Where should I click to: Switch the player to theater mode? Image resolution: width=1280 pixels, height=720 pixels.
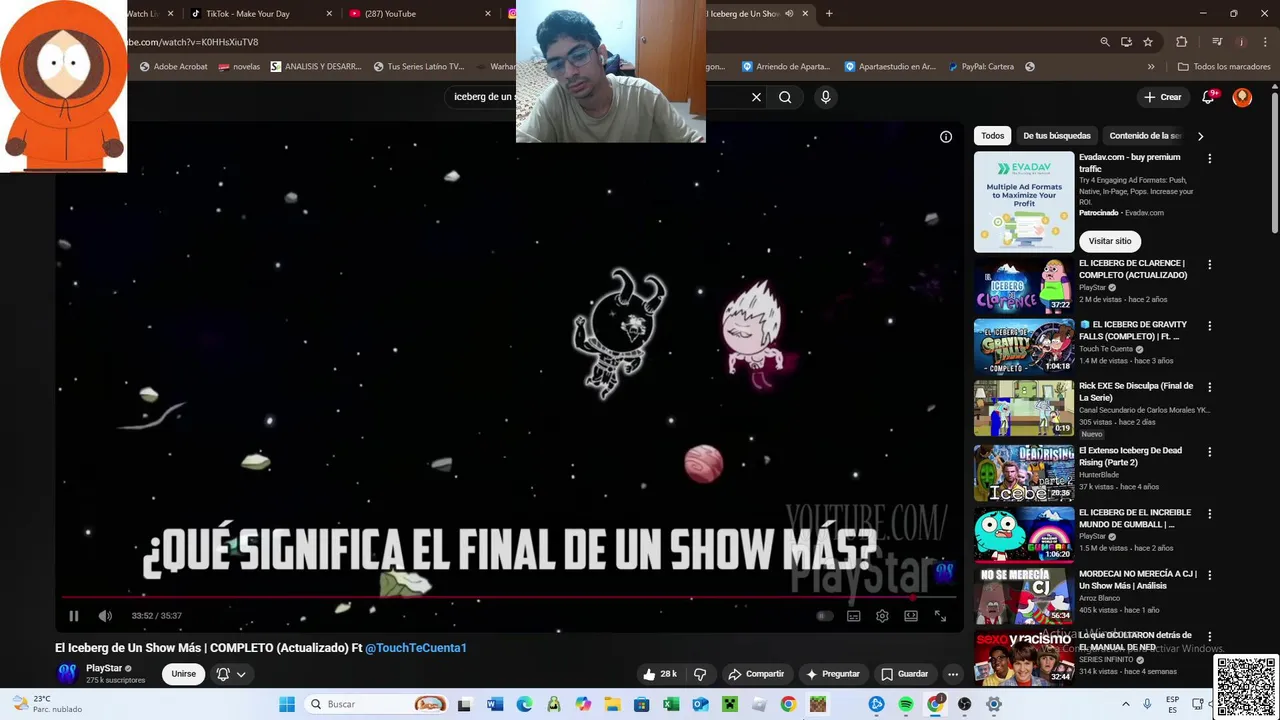911,616
